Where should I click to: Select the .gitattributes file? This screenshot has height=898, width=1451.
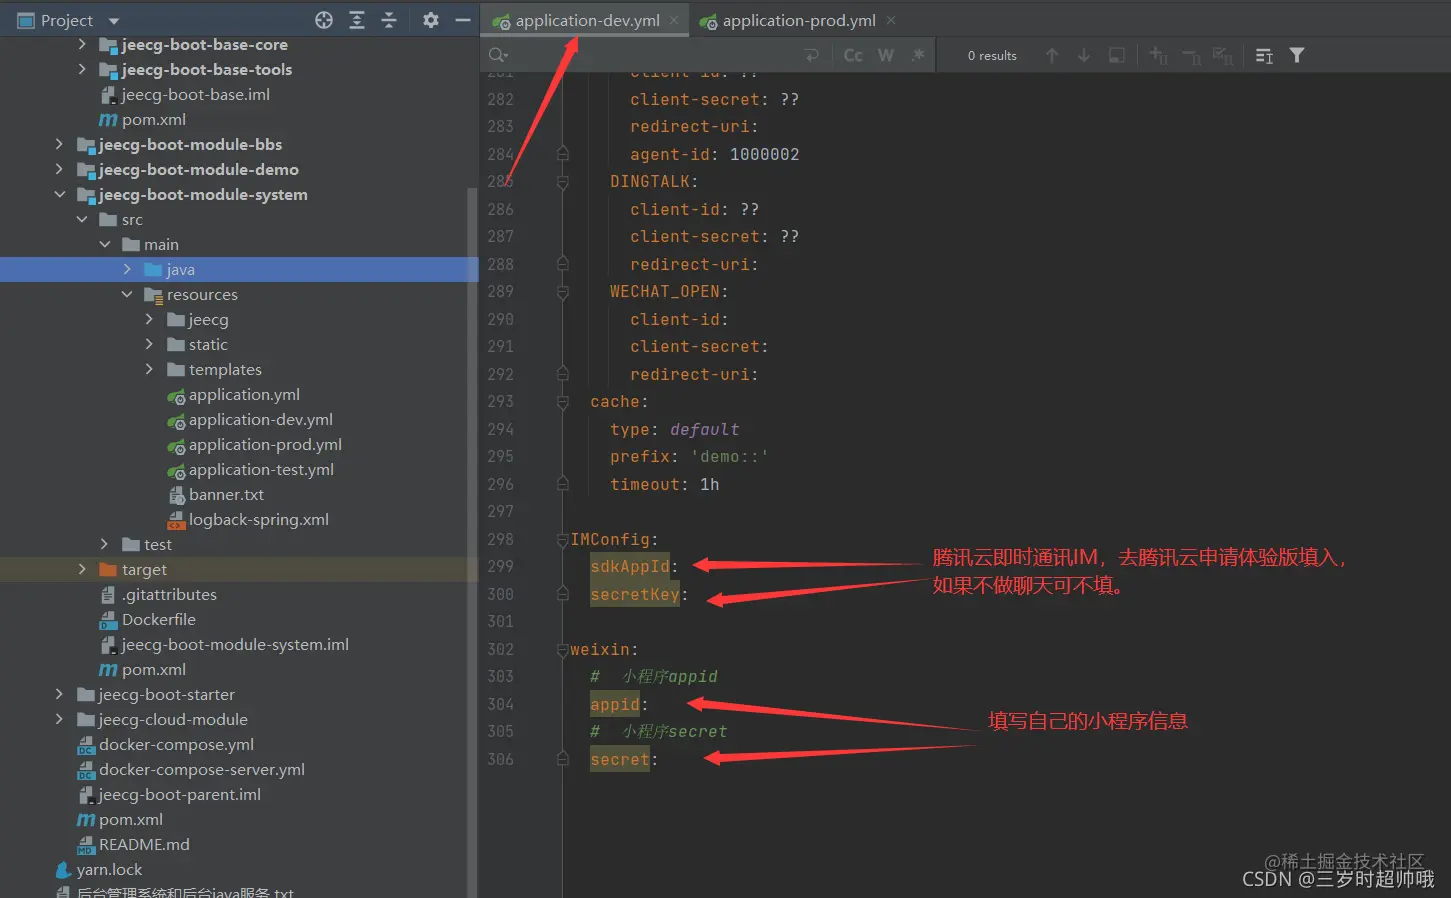pos(169,595)
